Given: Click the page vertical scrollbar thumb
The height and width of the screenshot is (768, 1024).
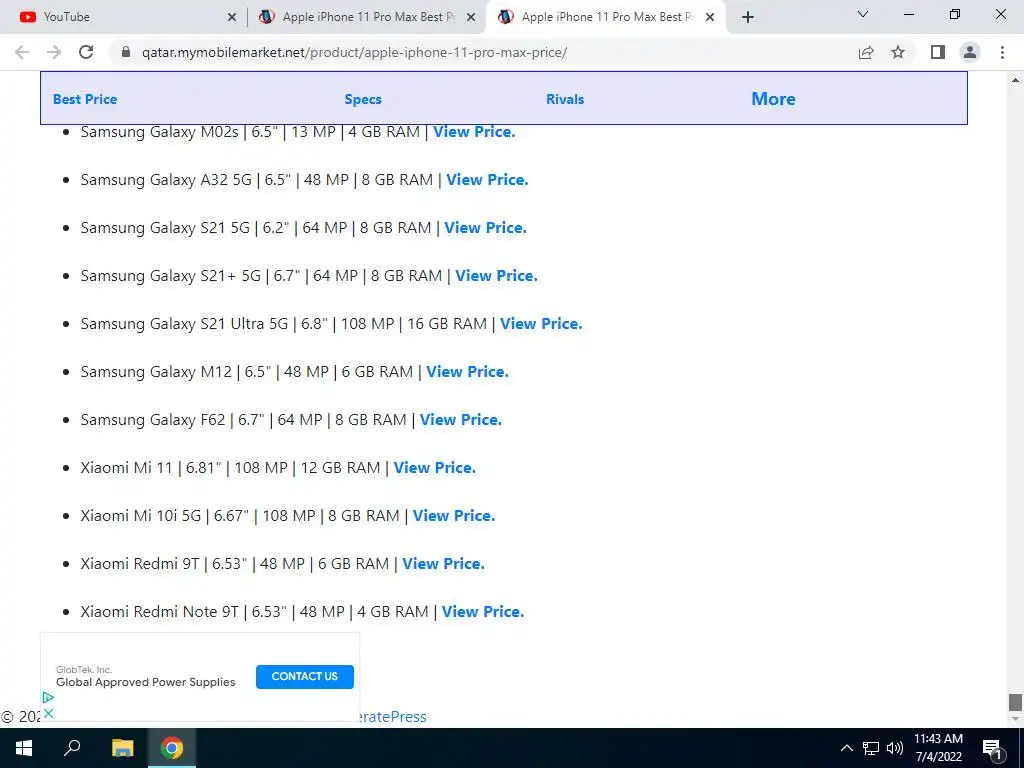Looking at the screenshot, I should pos(1015,702).
